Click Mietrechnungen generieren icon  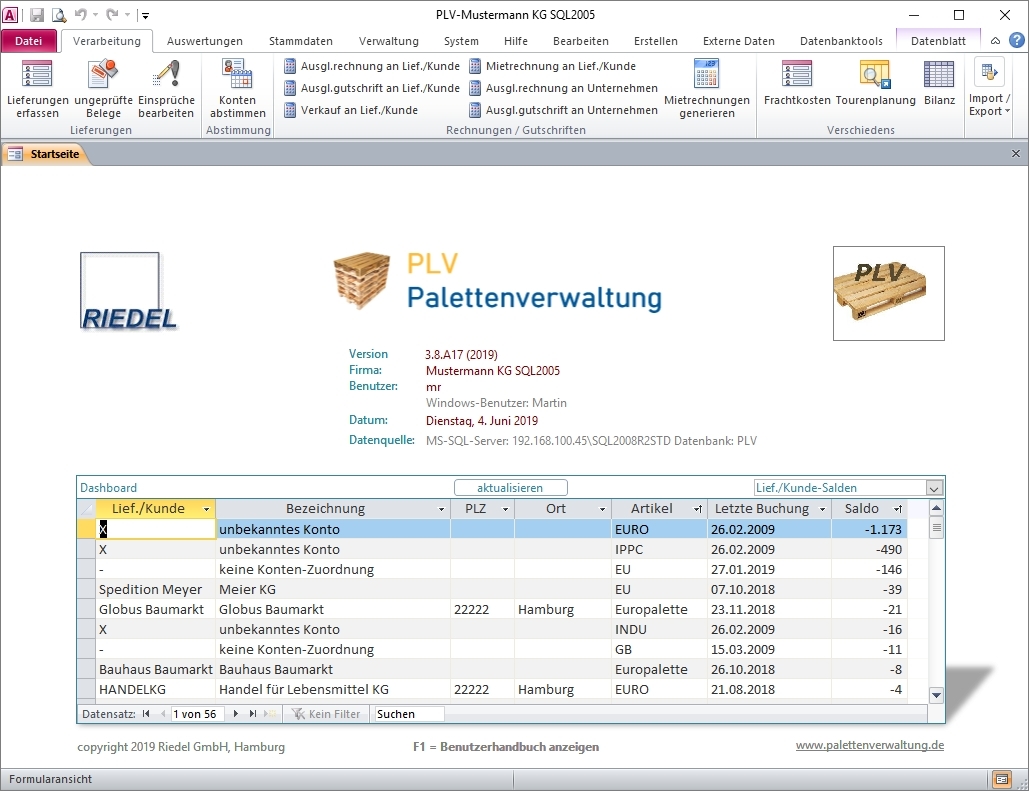click(x=707, y=88)
